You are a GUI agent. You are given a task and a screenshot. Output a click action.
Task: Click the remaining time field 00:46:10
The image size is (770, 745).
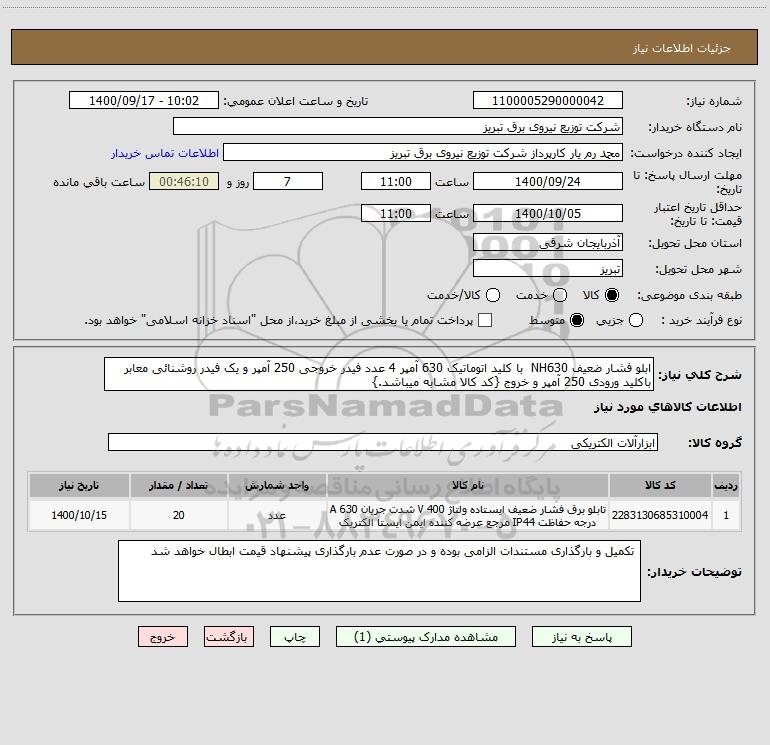pyautogui.click(x=184, y=182)
